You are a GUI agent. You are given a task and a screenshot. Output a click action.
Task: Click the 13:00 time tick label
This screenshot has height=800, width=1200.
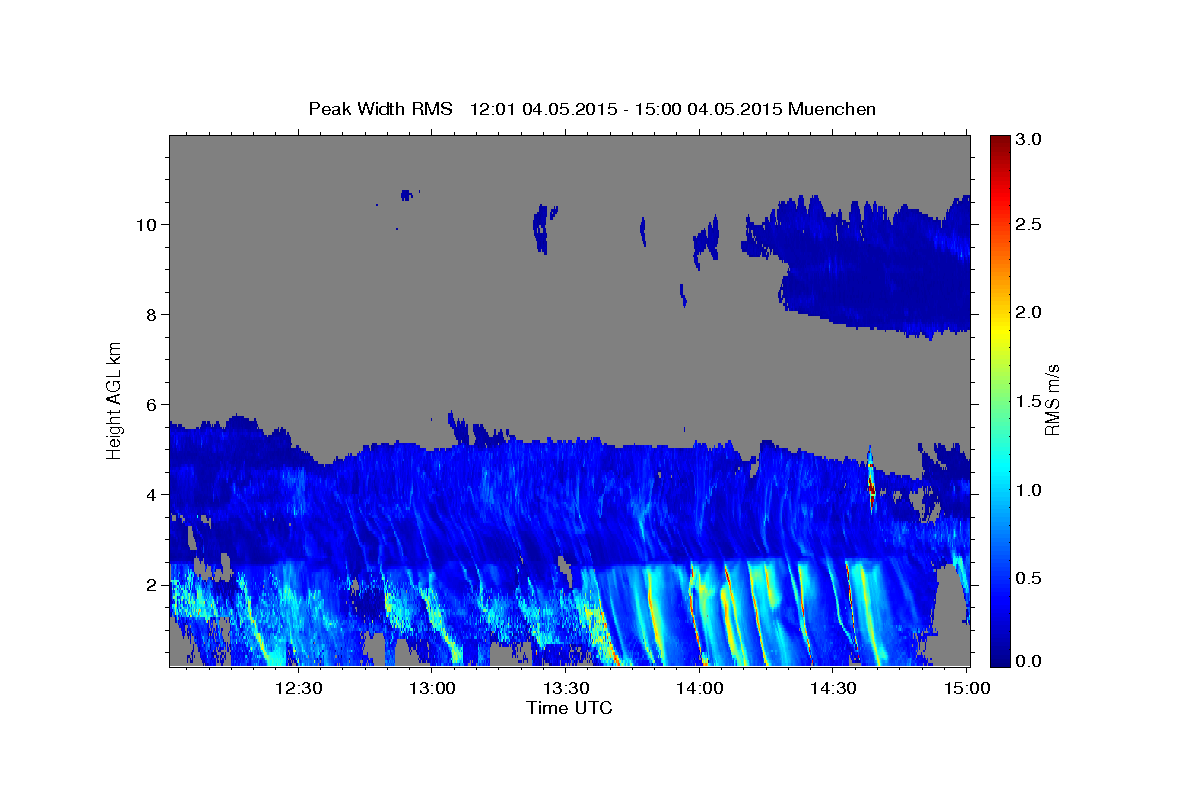(x=432, y=688)
